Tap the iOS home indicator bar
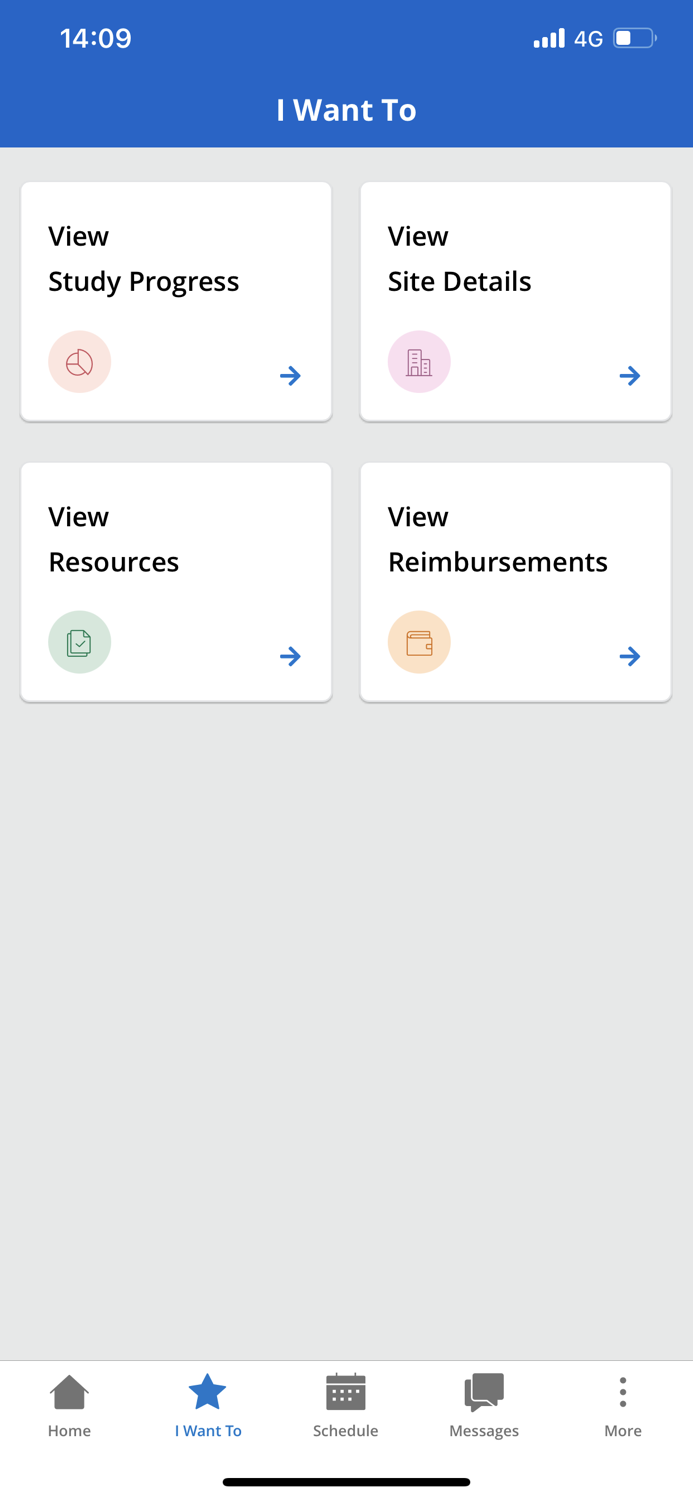The width and height of the screenshot is (693, 1500). click(x=346, y=1482)
